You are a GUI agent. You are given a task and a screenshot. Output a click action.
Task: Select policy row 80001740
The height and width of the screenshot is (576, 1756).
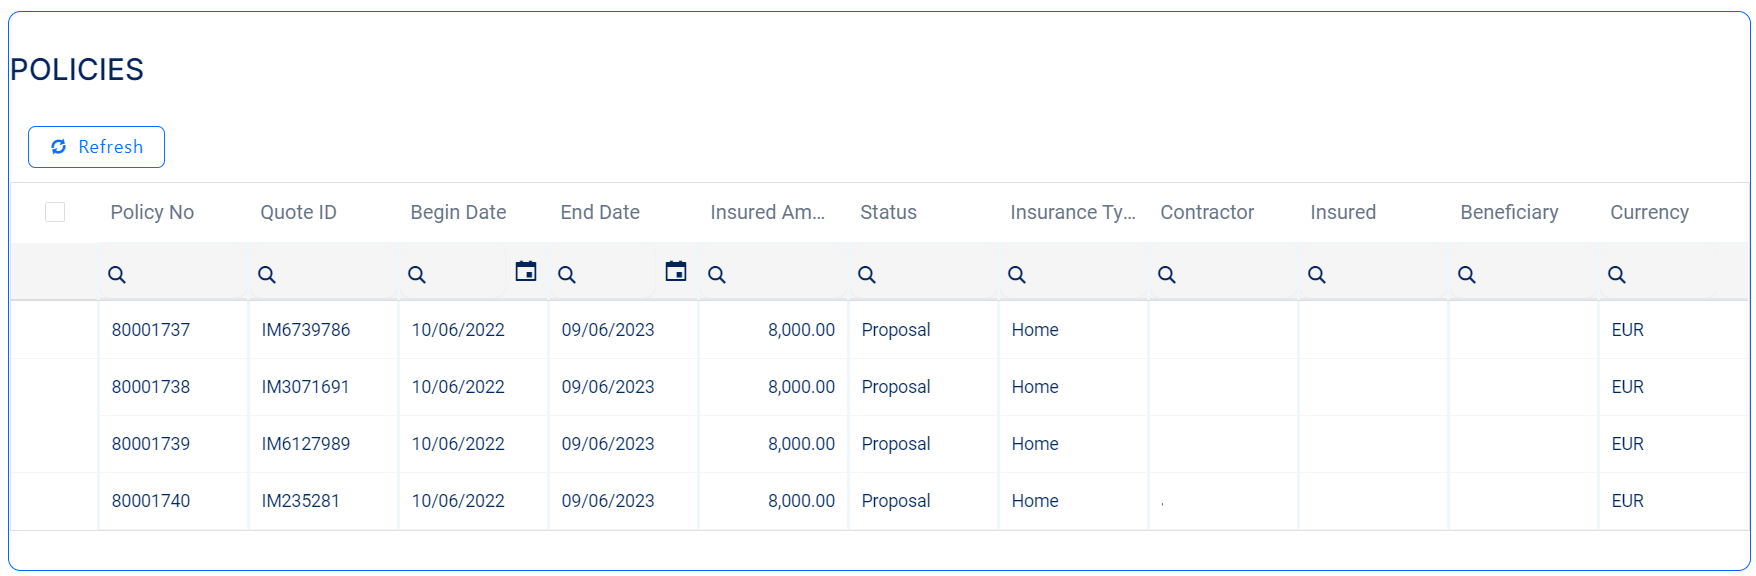pyautogui.click(x=151, y=501)
